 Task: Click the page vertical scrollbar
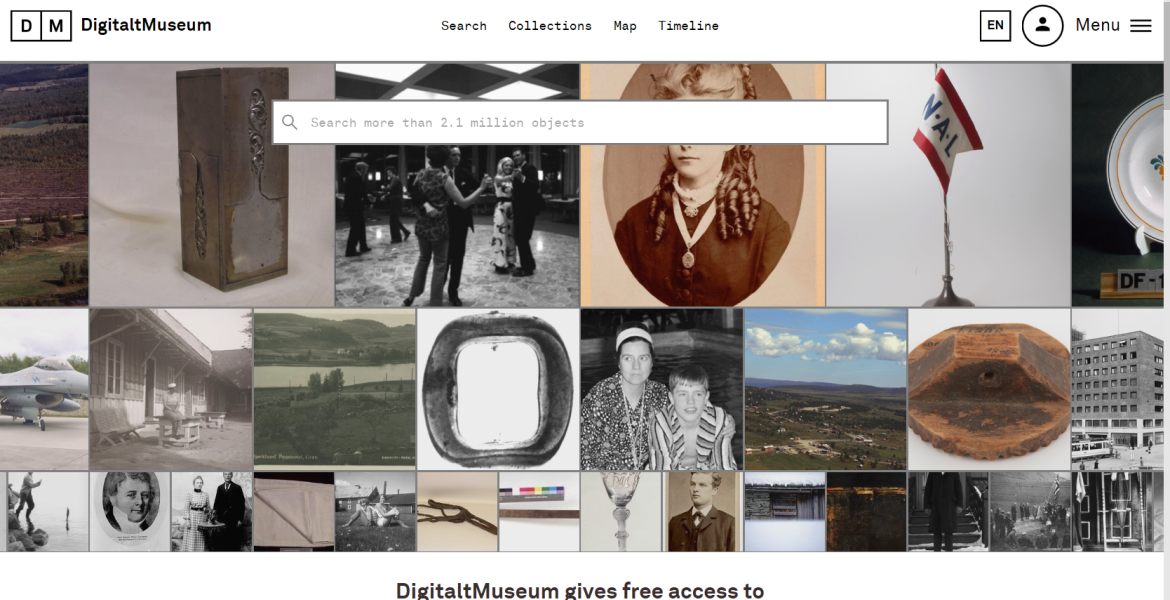pyautogui.click(x=1166, y=300)
